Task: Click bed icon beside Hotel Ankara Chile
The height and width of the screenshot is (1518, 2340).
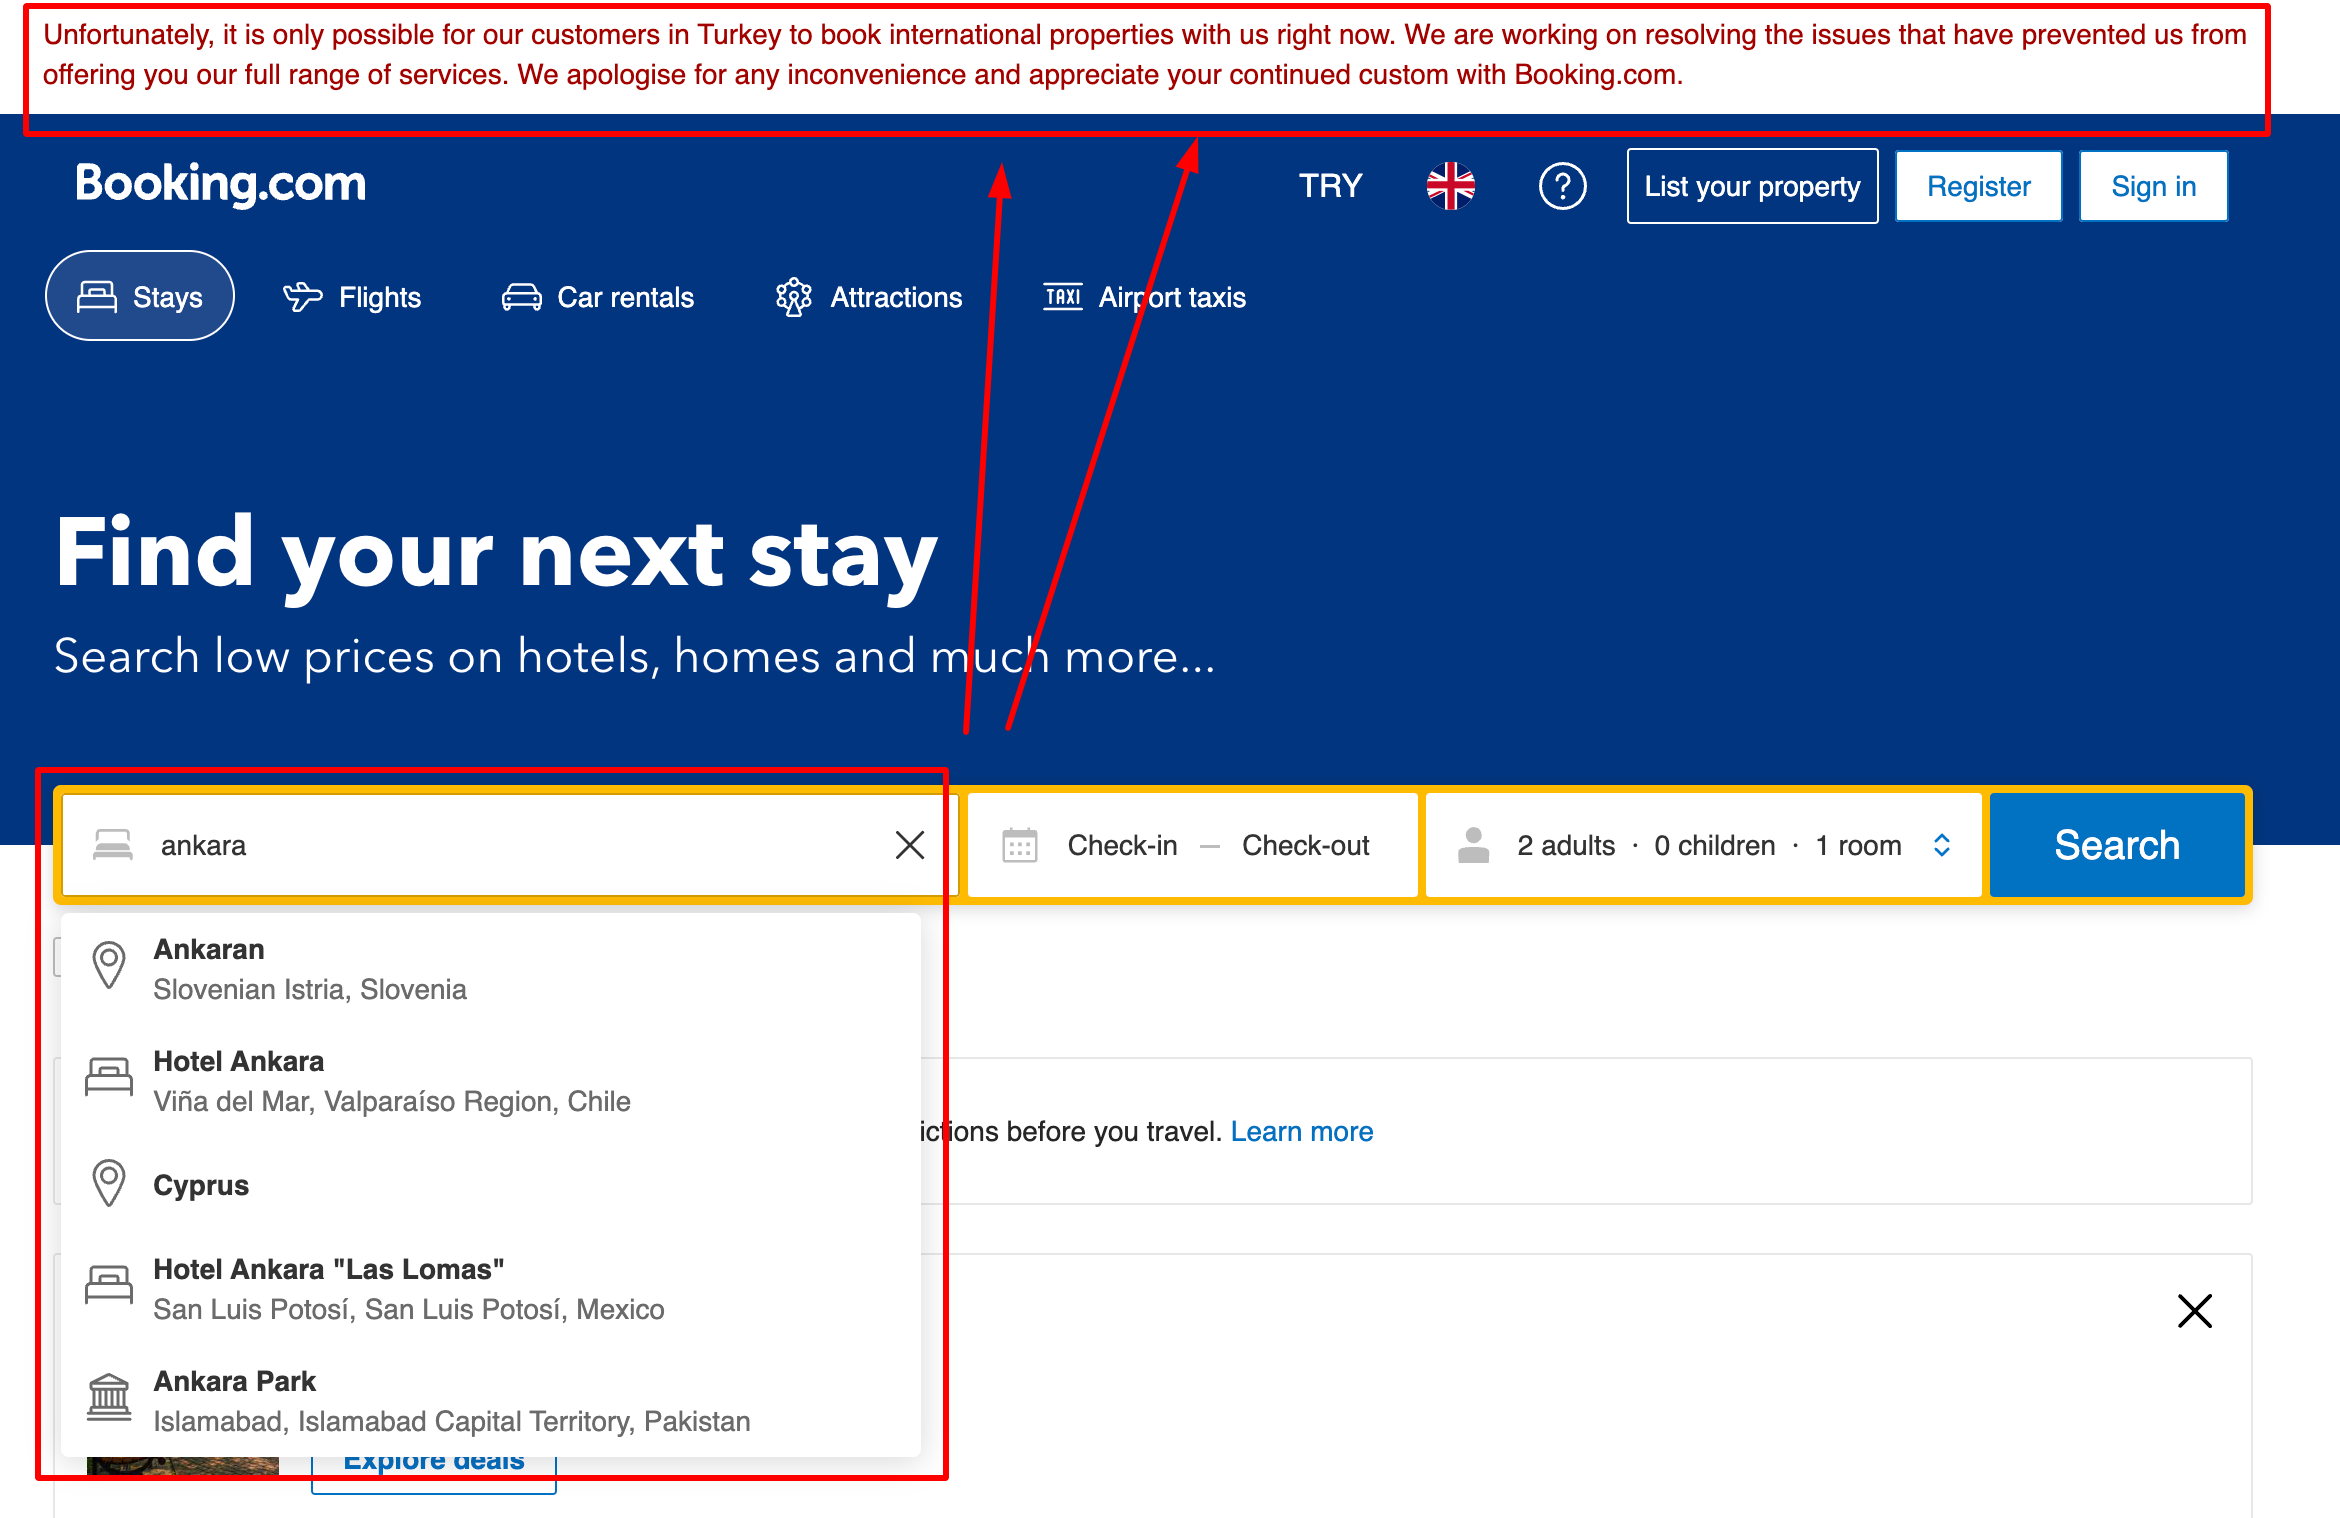Action: point(109,1077)
